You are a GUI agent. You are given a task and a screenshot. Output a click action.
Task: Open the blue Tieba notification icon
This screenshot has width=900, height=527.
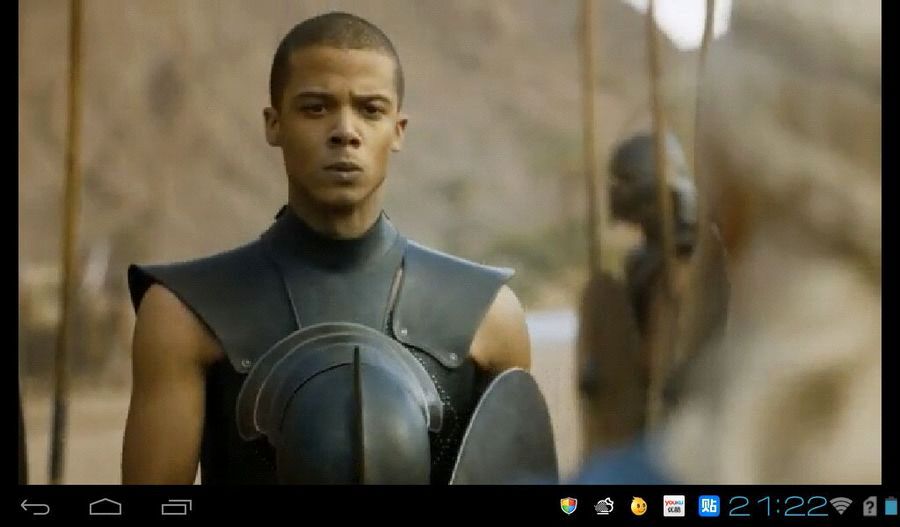tap(709, 506)
